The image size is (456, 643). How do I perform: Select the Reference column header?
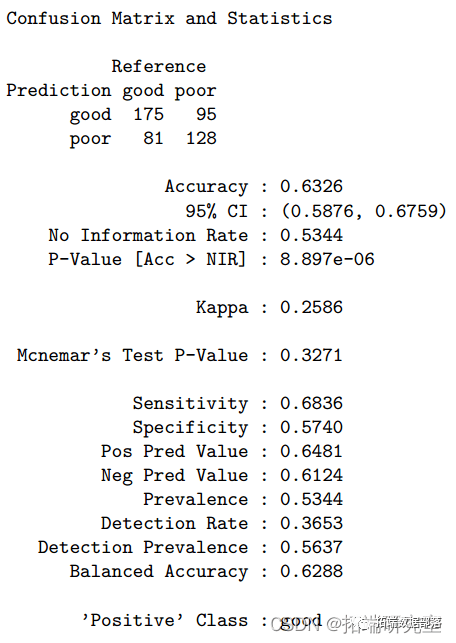tap(159, 66)
